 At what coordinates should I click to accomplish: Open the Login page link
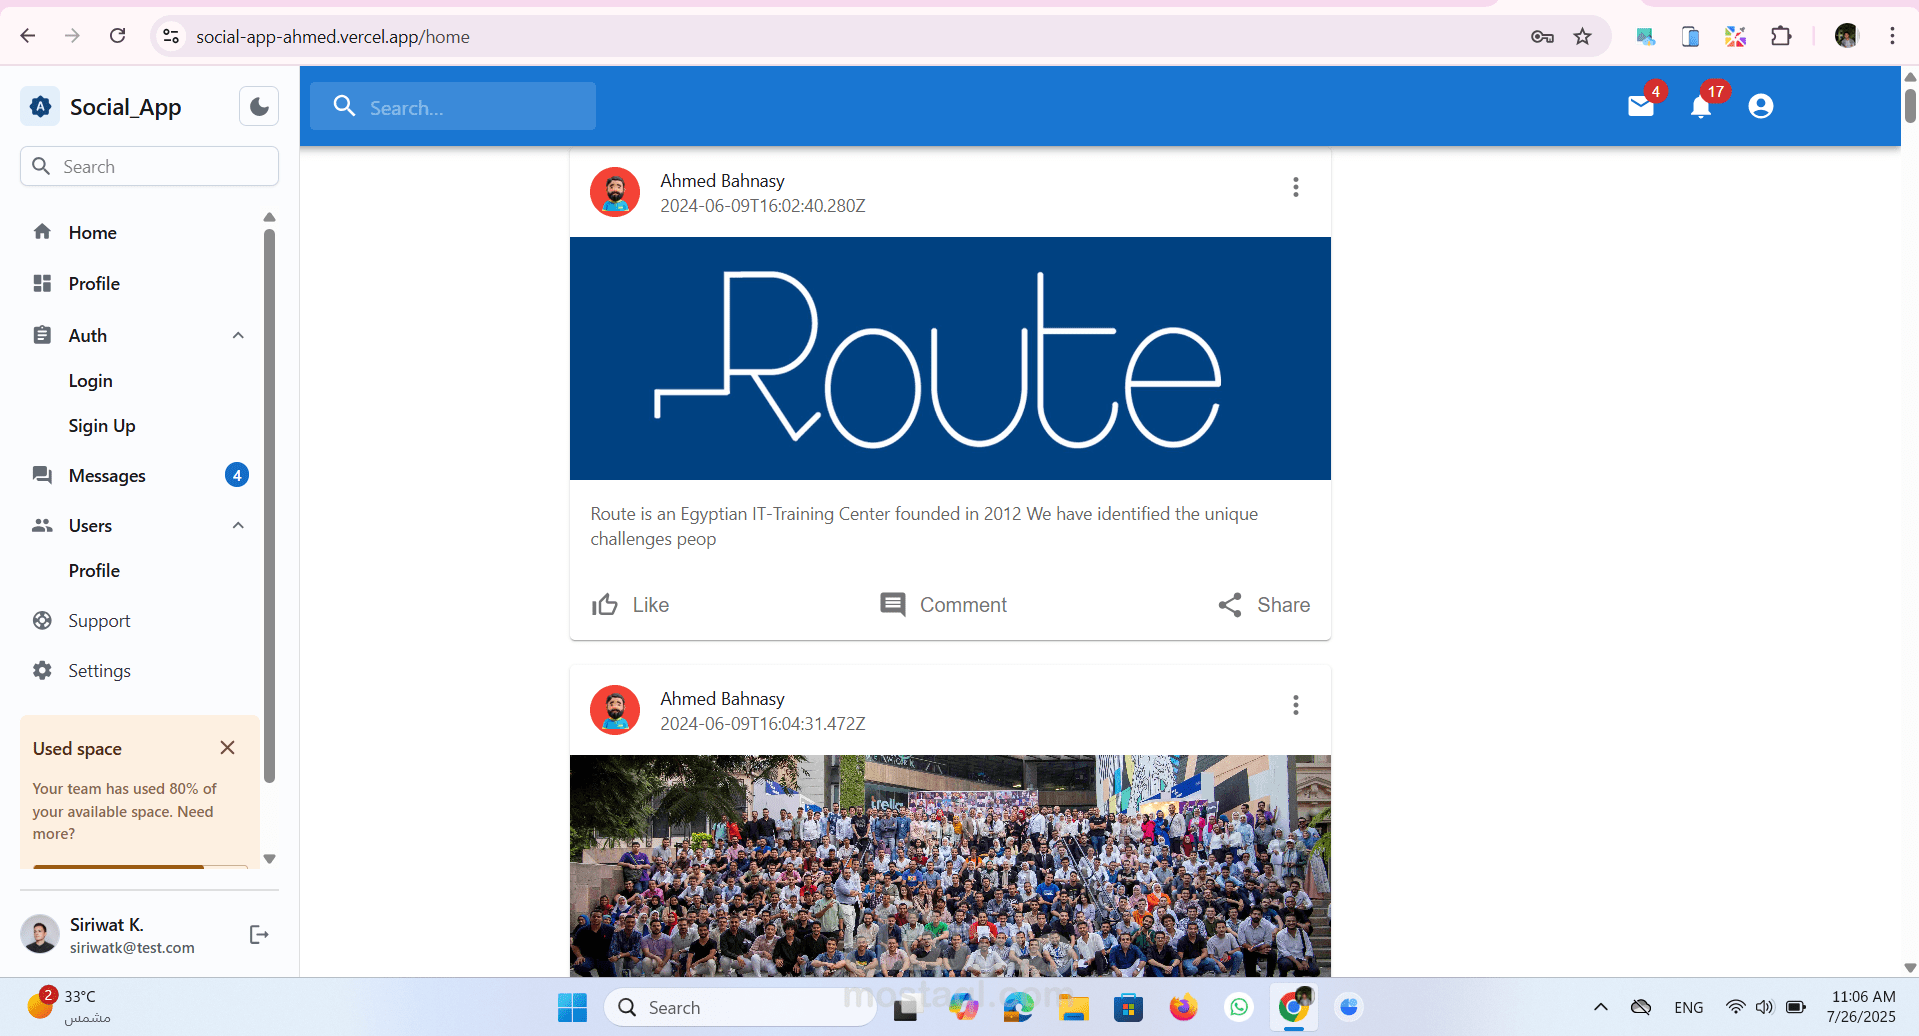pos(90,380)
